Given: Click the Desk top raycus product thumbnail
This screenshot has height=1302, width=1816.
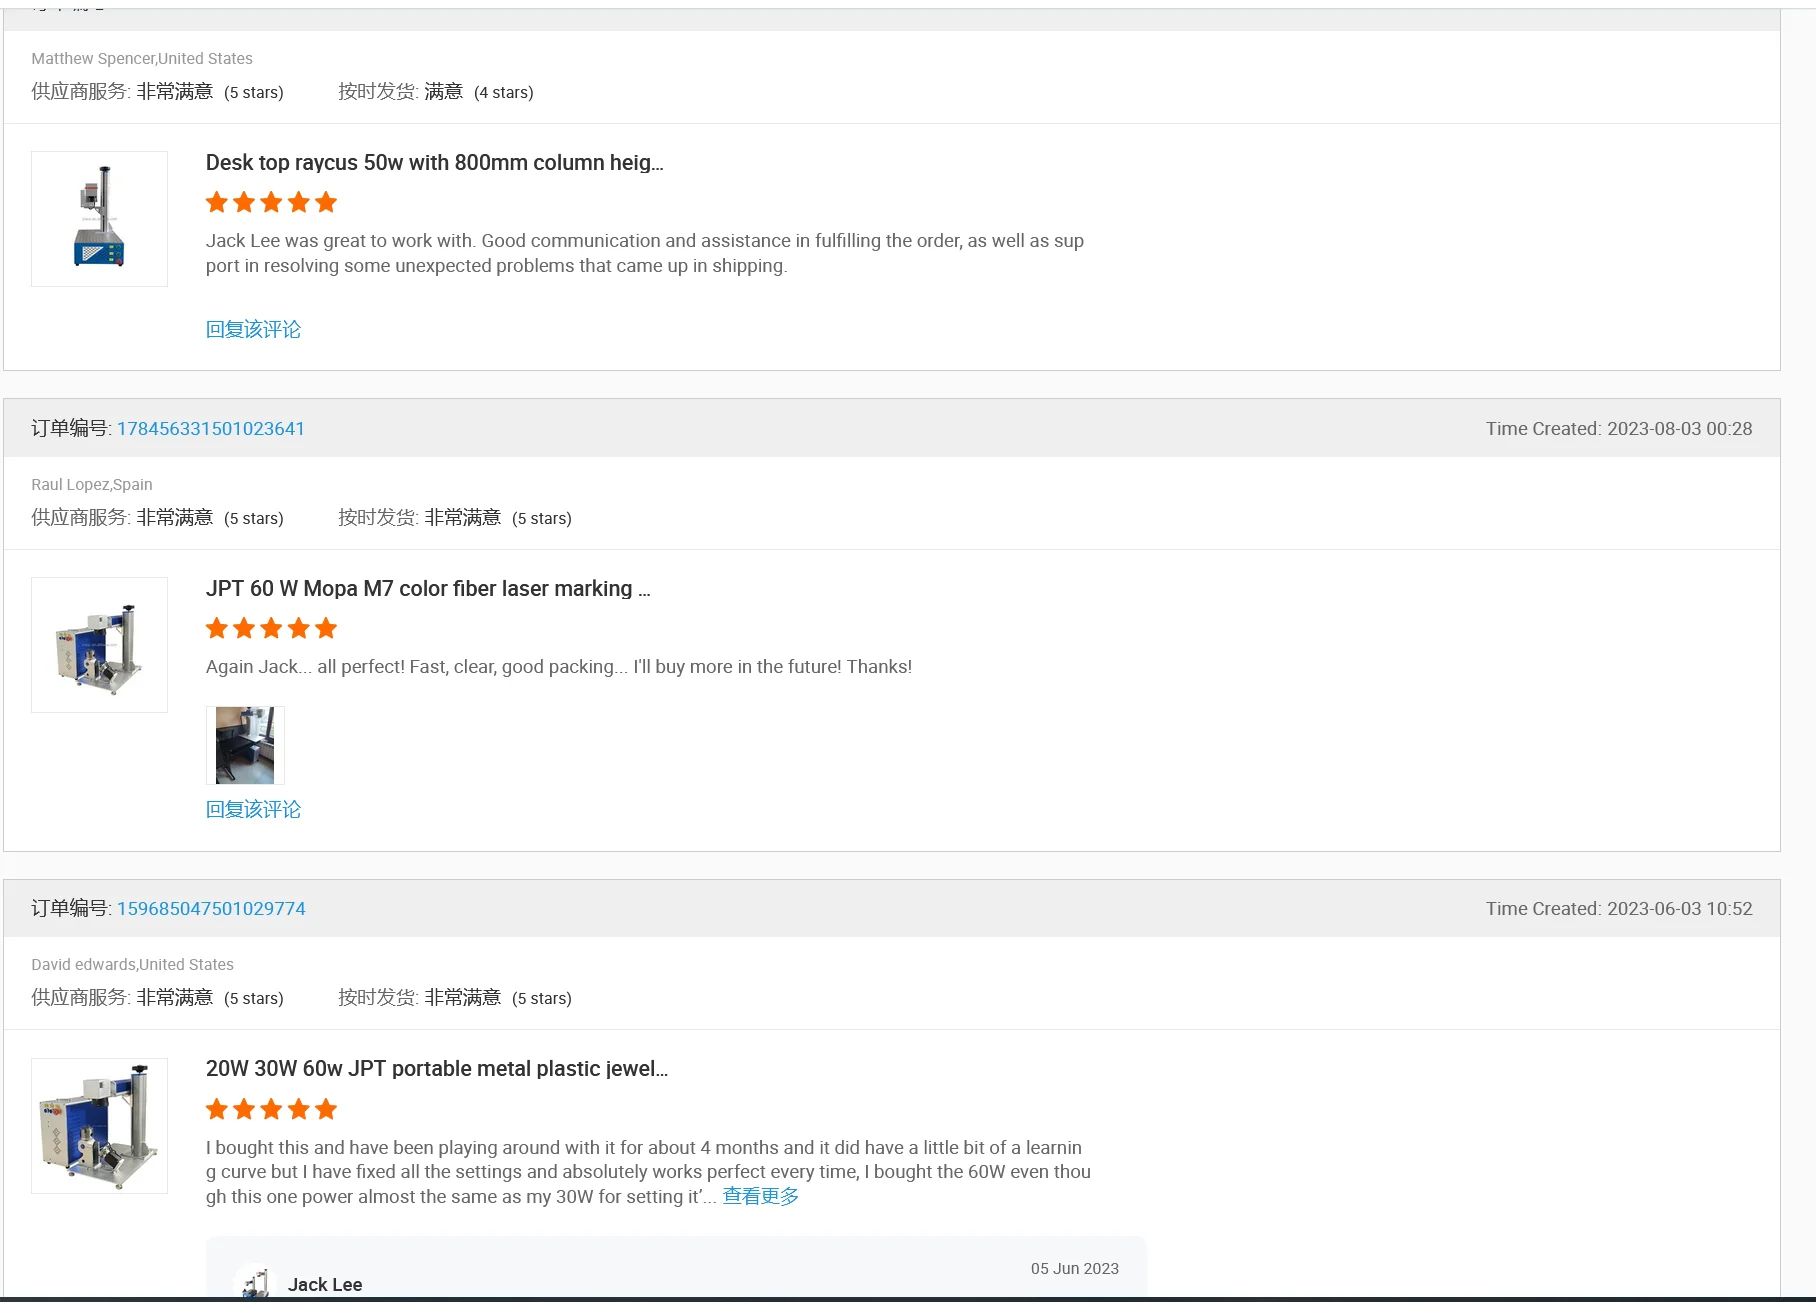Looking at the screenshot, I should (x=99, y=219).
